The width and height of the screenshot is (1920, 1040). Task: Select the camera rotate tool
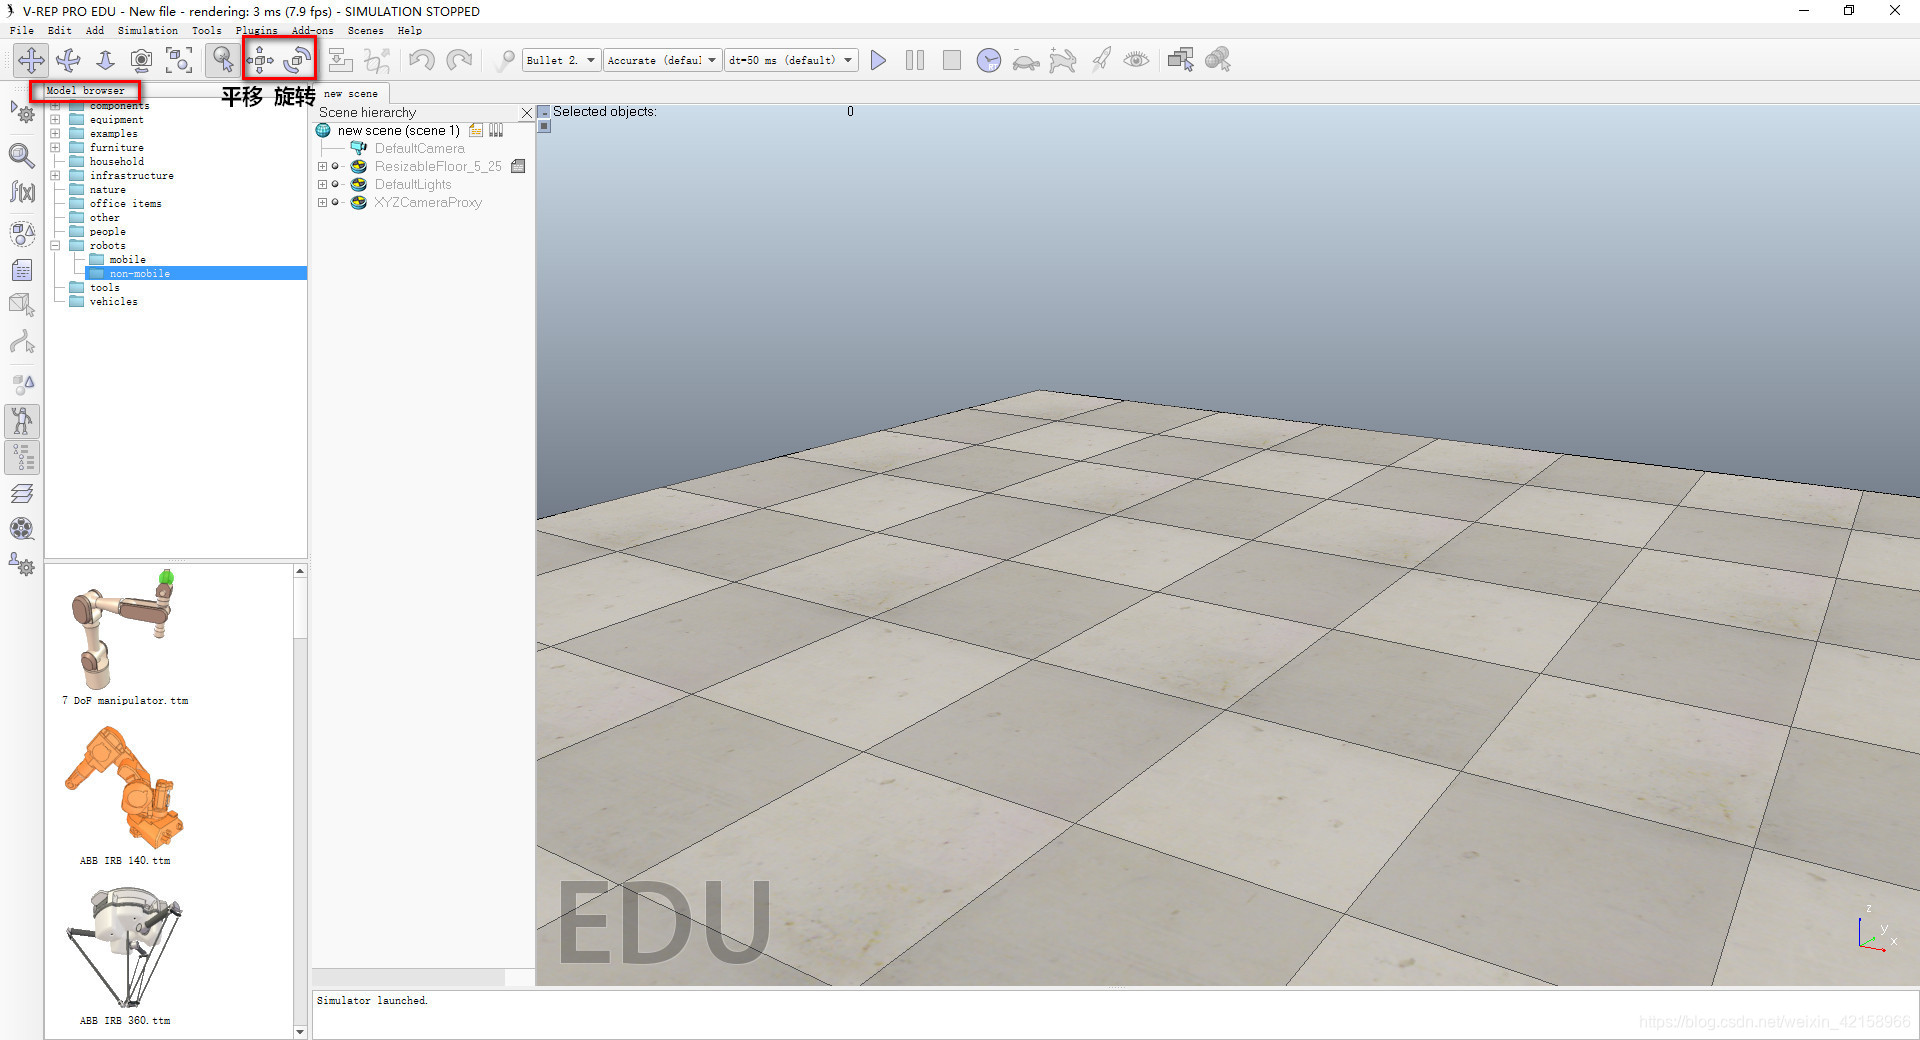pyautogui.click(x=68, y=60)
